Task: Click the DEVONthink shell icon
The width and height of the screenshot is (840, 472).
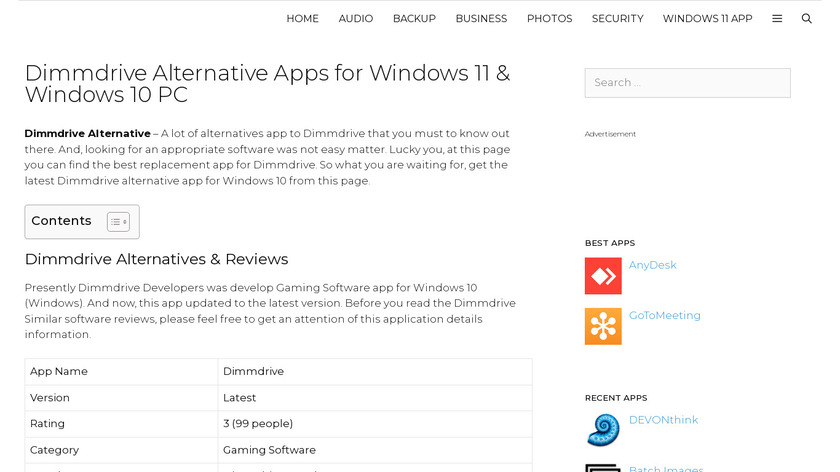Action: 603,430
